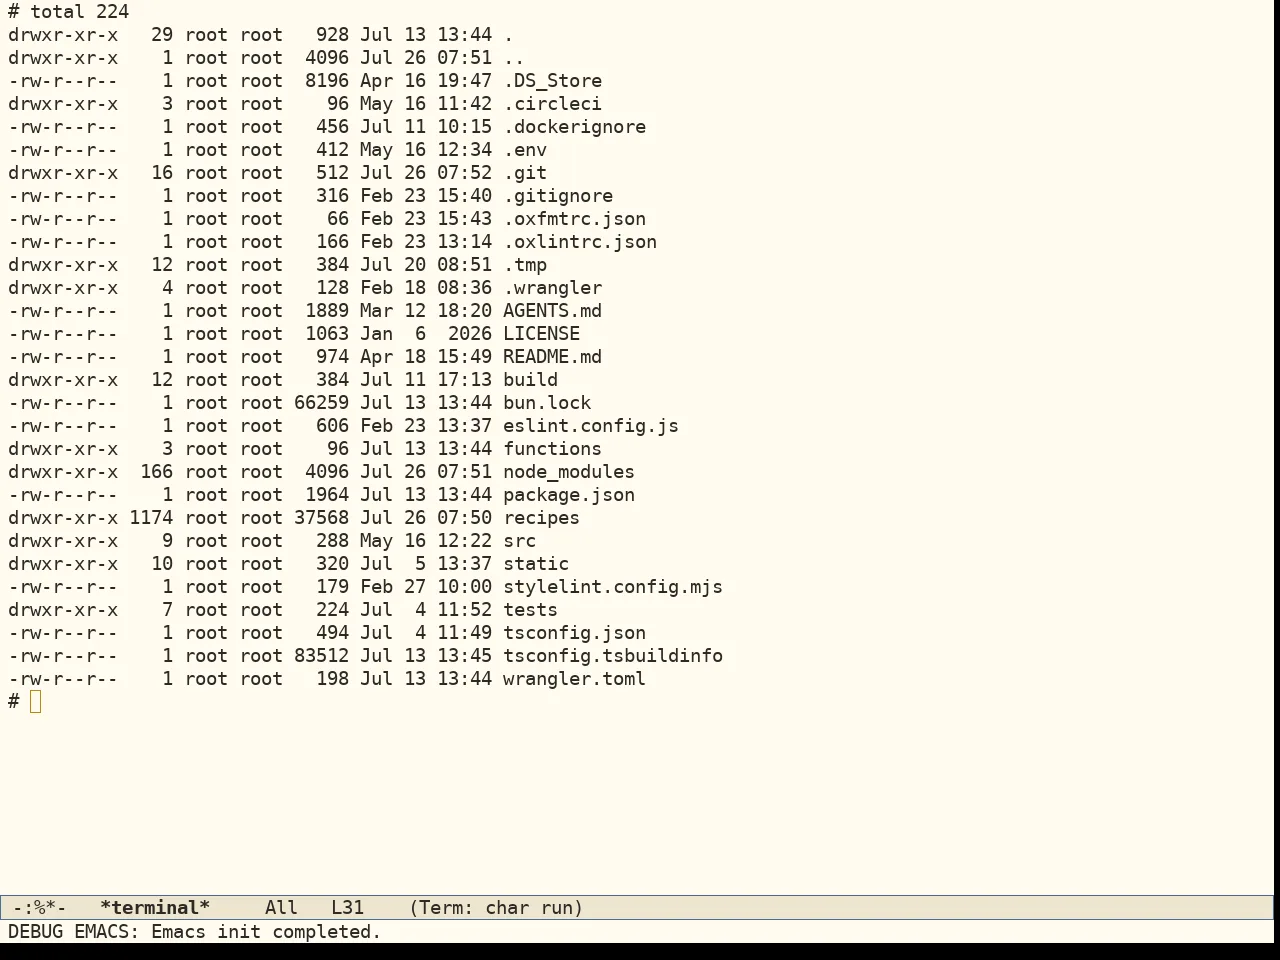The image size is (1280, 960).
Task: Click the functions directory name
Action: (552, 449)
